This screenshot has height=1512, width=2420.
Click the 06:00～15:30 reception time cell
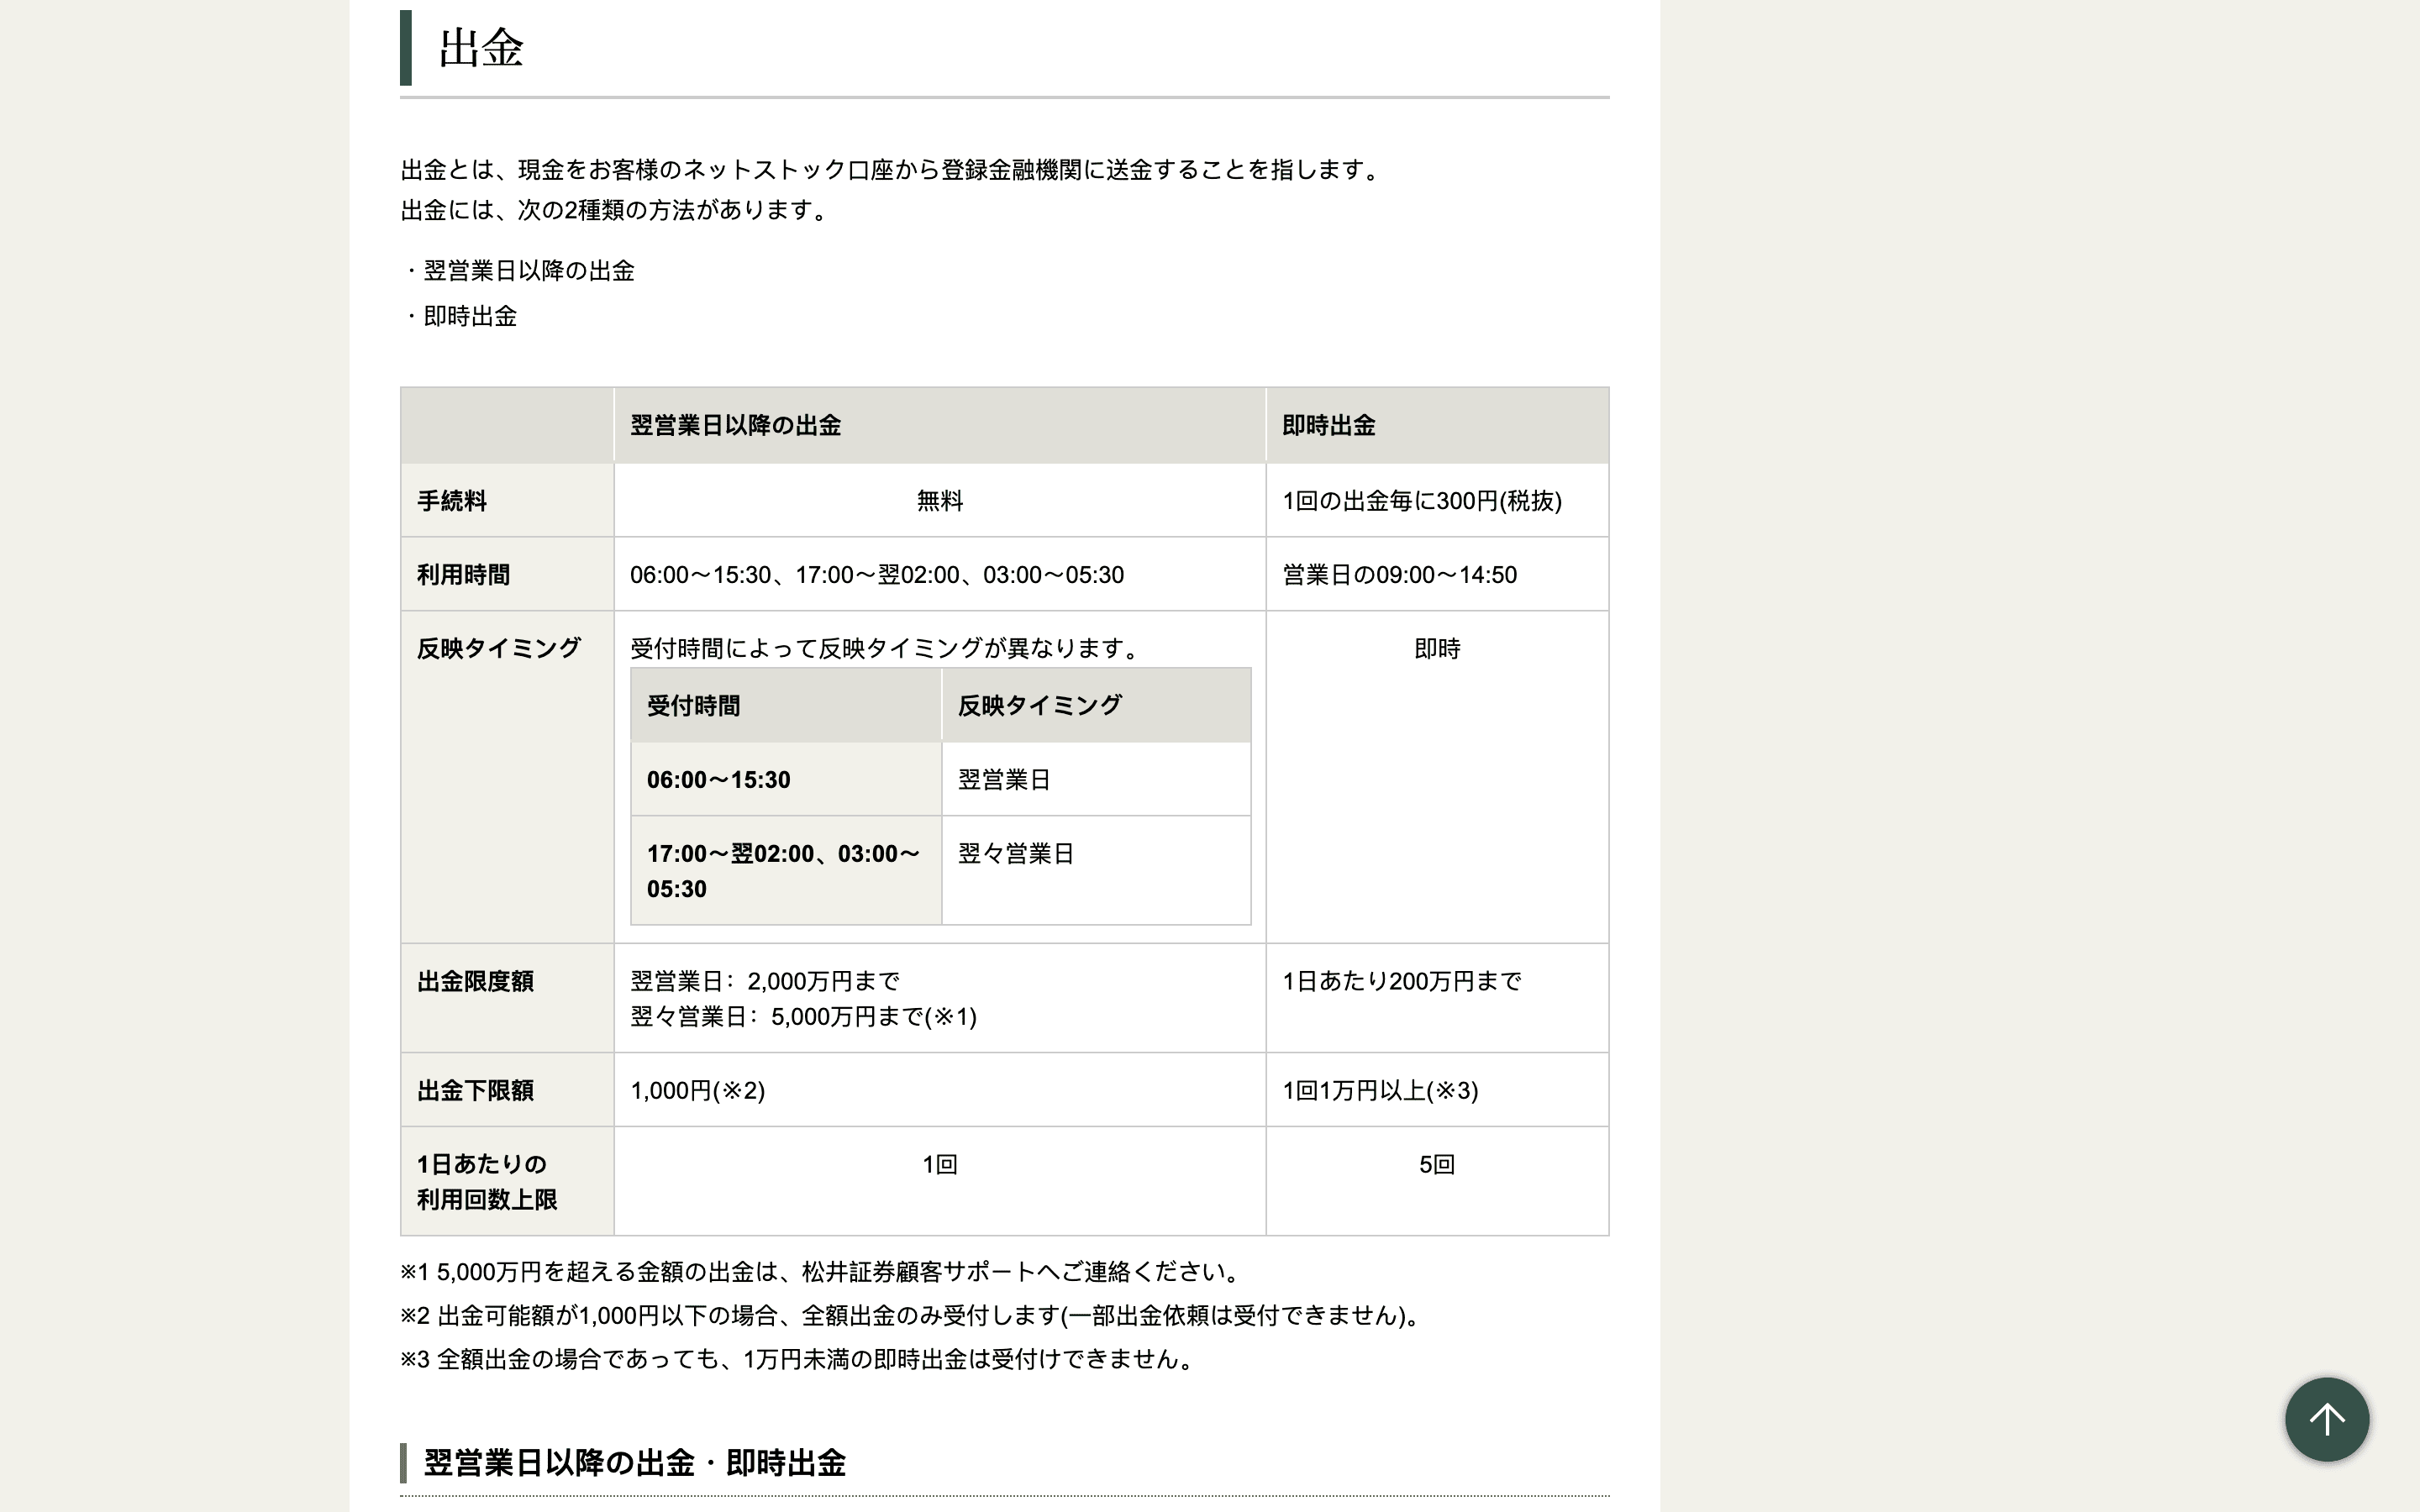point(719,780)
